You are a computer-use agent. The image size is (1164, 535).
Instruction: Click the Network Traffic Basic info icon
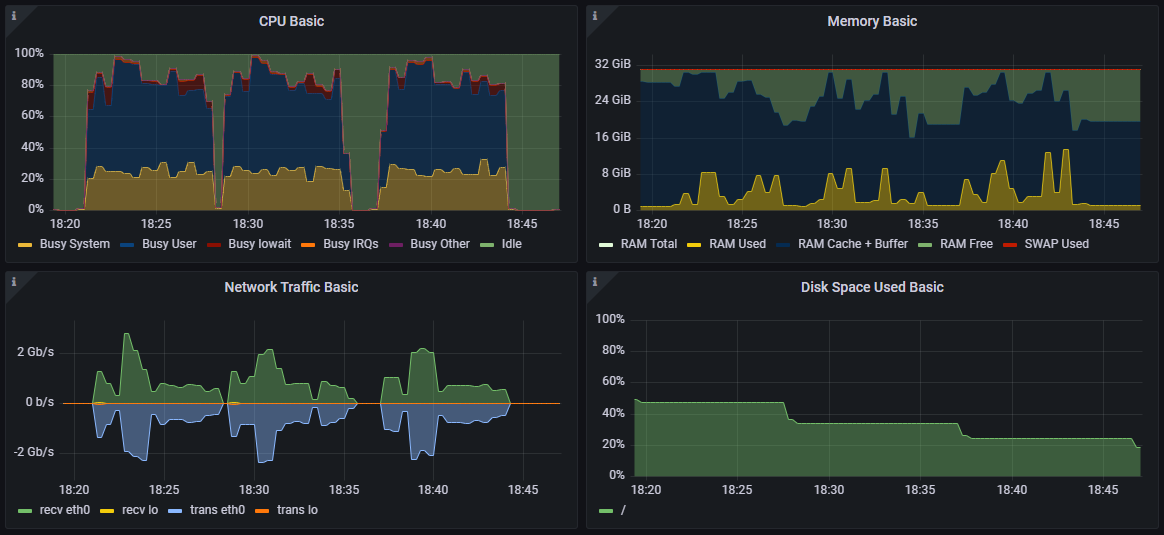[x=13, y=281]
